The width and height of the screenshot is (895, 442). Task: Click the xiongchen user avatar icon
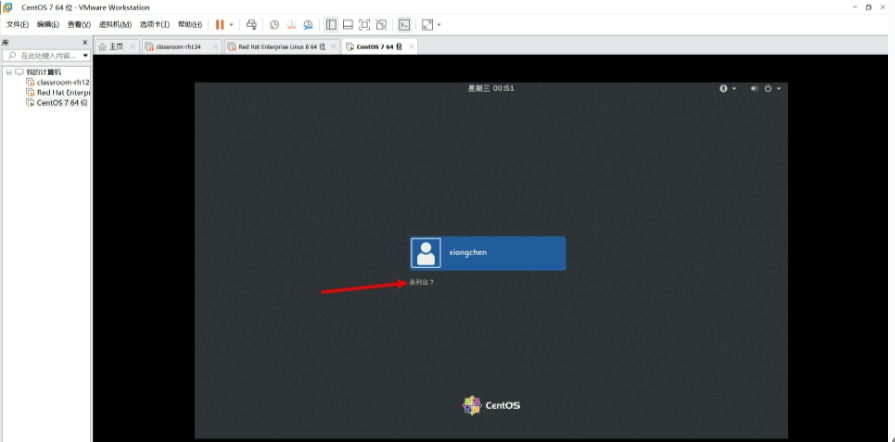pos(426,253)
